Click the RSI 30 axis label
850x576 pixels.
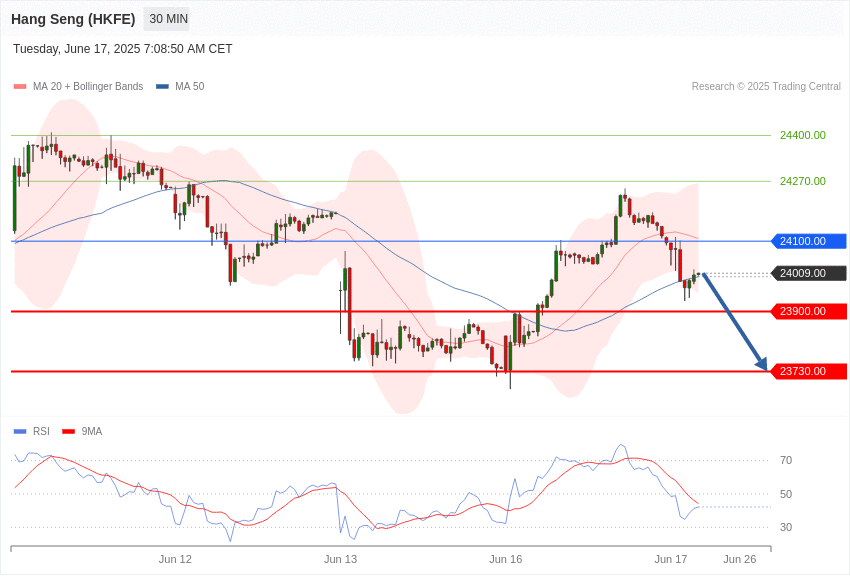785,527
